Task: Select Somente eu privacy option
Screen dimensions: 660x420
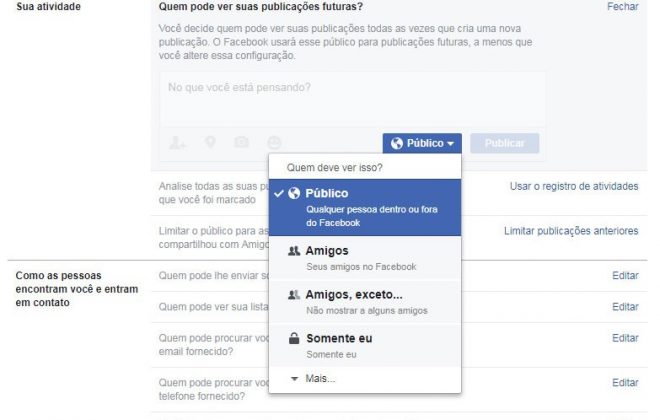Action: [x=365, y=346]
